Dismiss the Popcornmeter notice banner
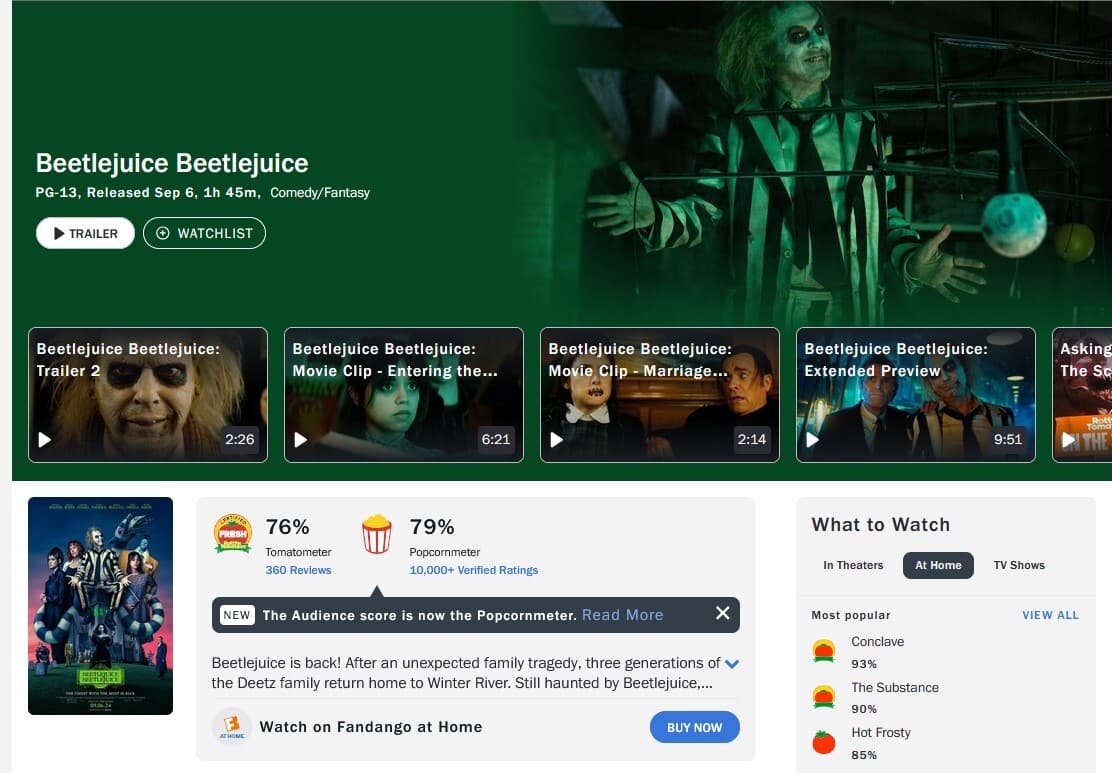Screen dimensions: 1112x773 point(722,613)
